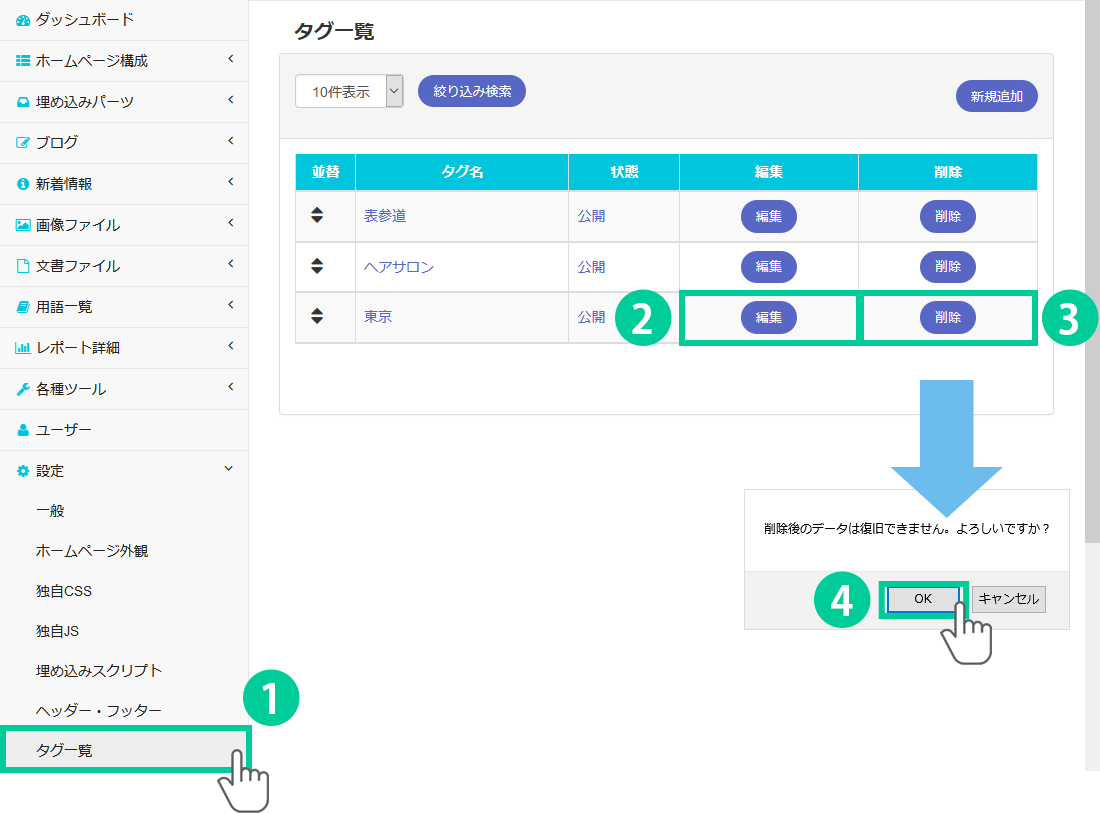
Task: Click the 各種ツール wrench icon
Action: (x=23, y=389)
